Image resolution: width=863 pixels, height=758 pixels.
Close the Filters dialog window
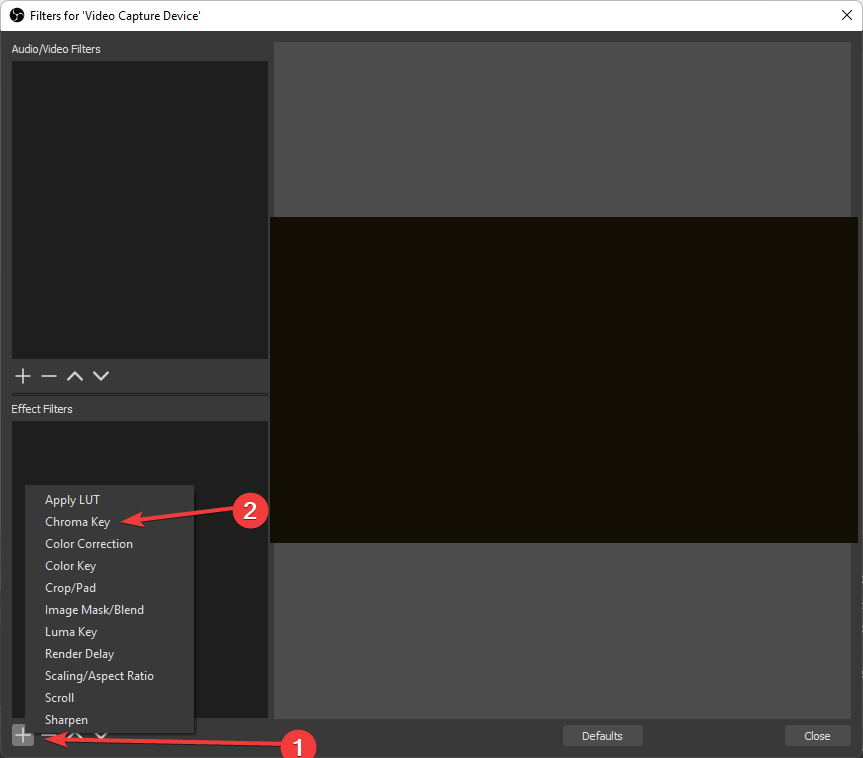coord(846,15)
